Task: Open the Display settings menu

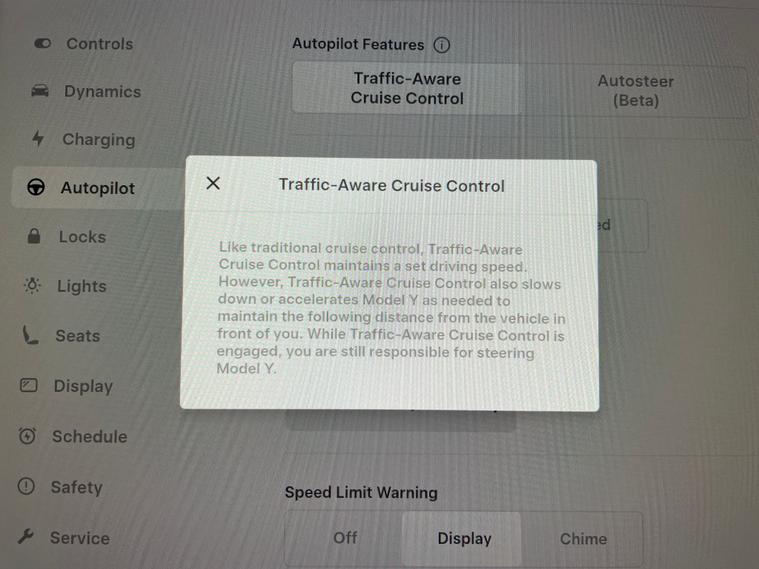Action: click(83, 386)
